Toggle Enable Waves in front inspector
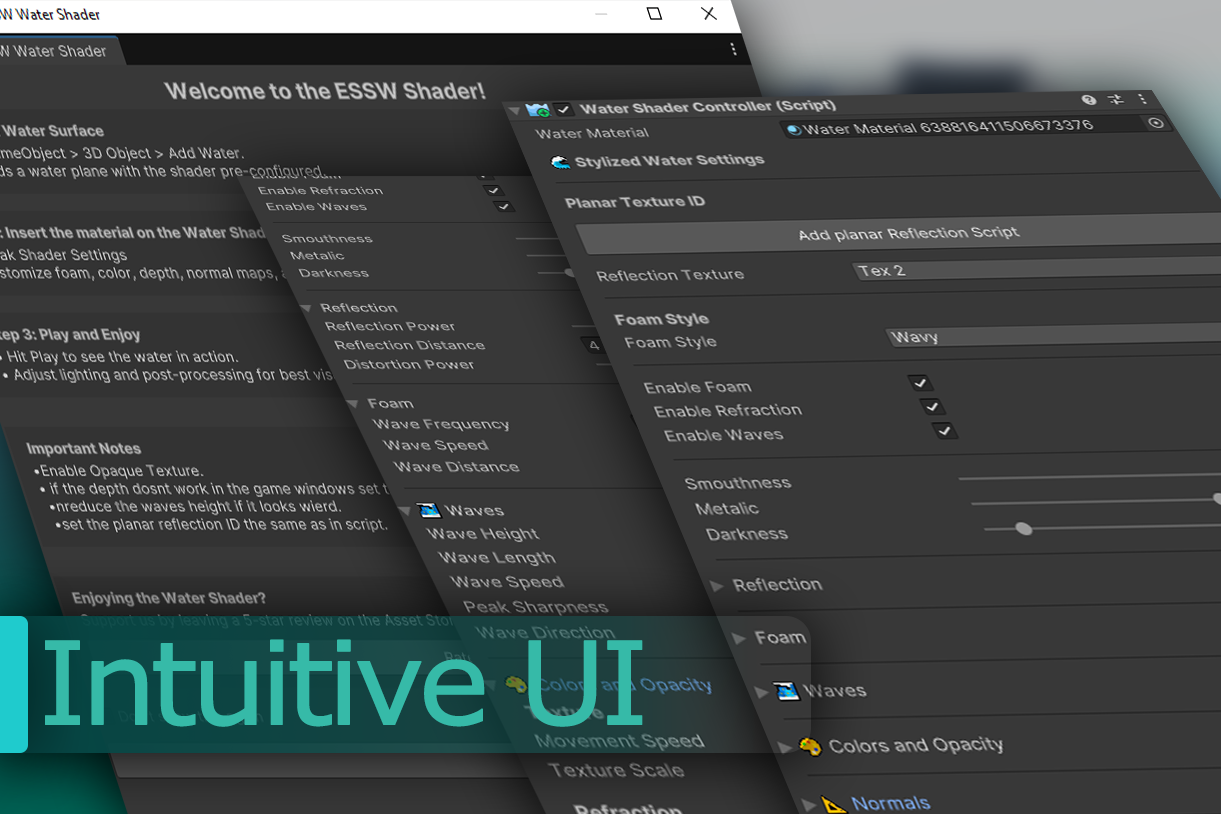Viewport: 1221px width, 814px height. [944, 431]
